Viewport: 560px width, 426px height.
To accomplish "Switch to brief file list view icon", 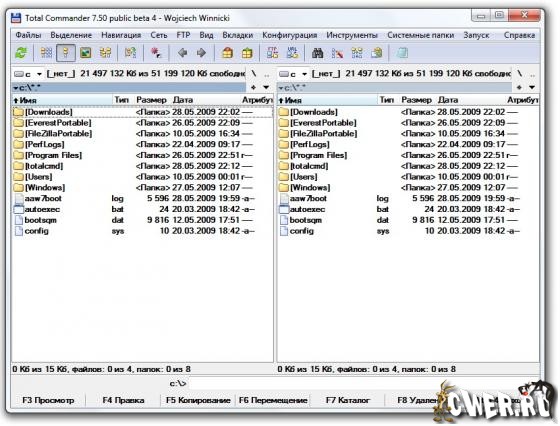I will click(x=46, y=53).
